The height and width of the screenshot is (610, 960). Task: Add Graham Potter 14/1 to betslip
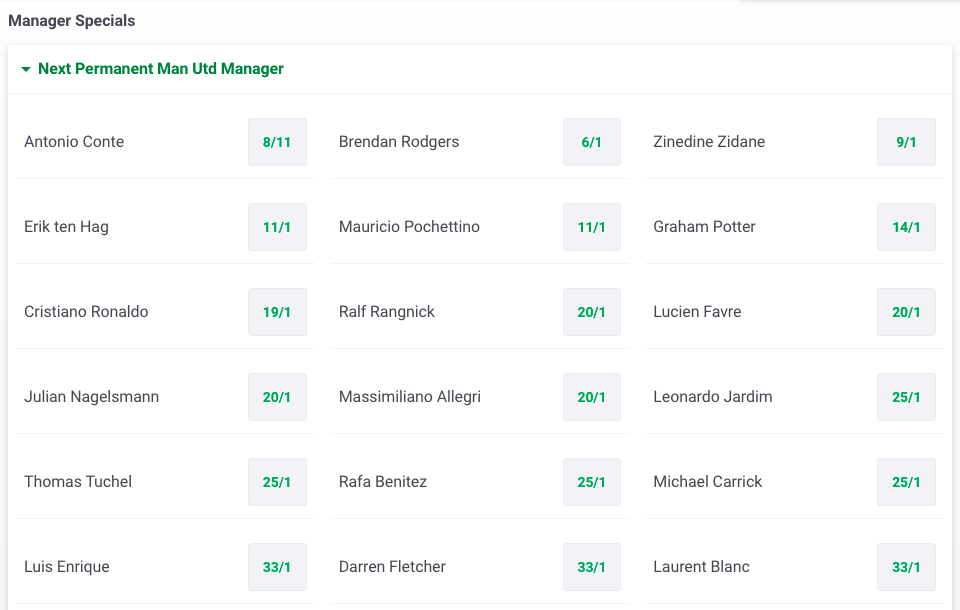pyautogui.click(x=906, y=227)
